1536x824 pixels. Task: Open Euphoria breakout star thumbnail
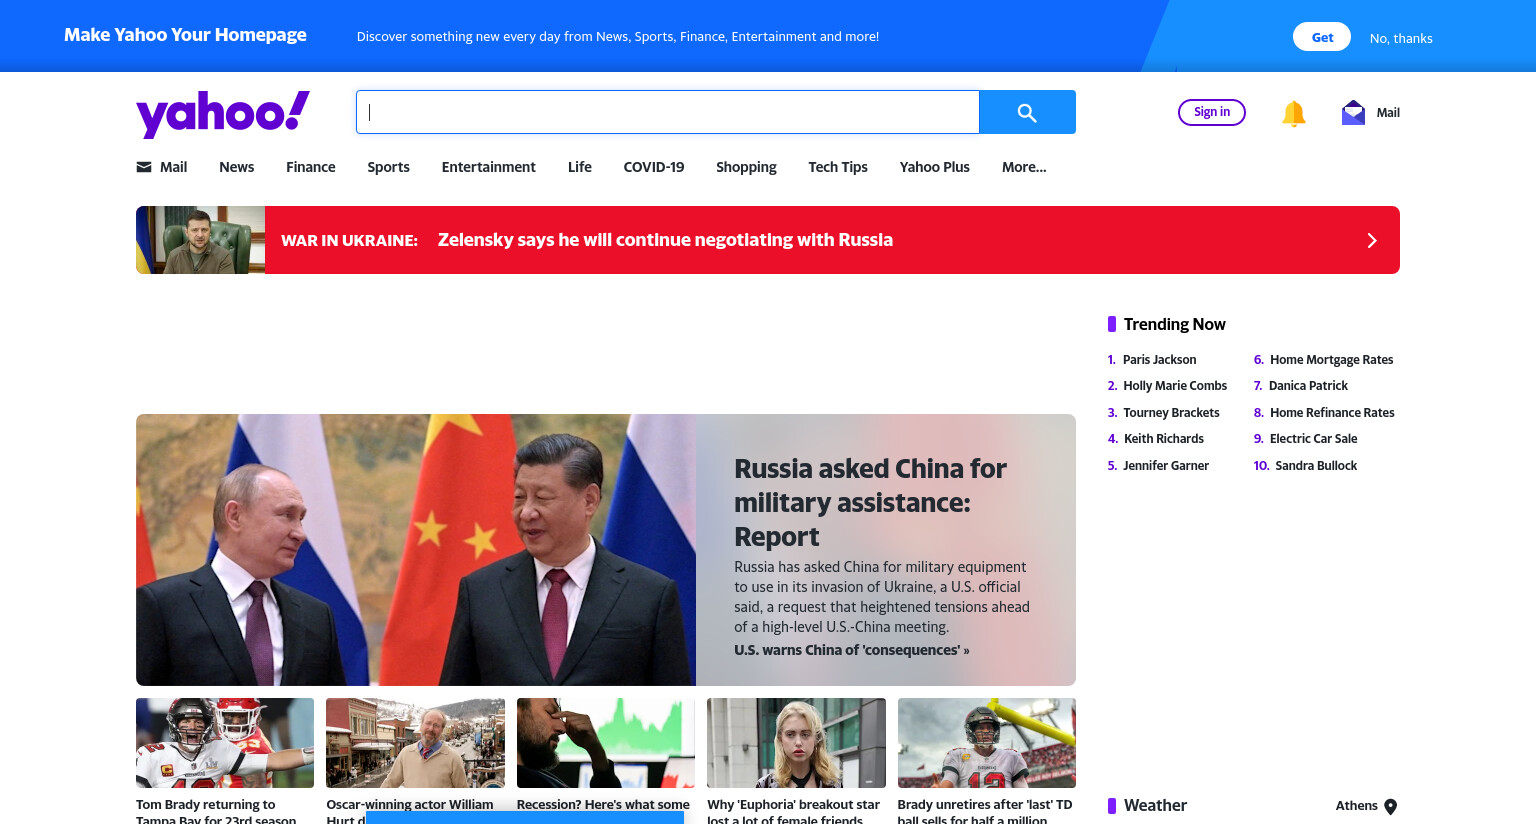796,743
